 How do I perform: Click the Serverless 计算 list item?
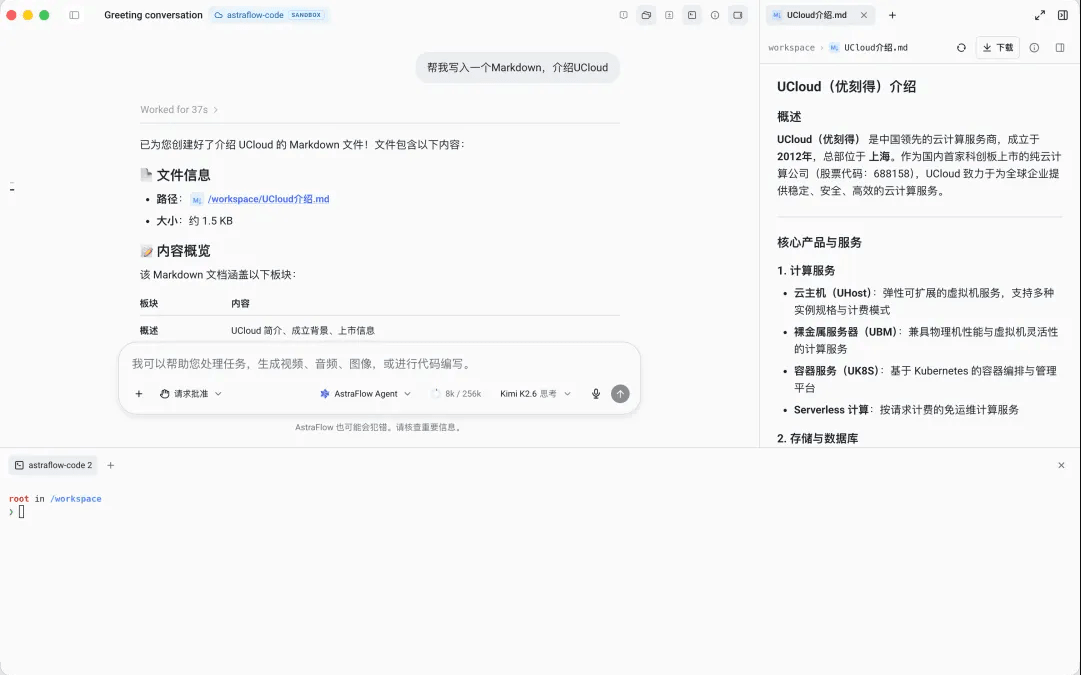point(906,410)
